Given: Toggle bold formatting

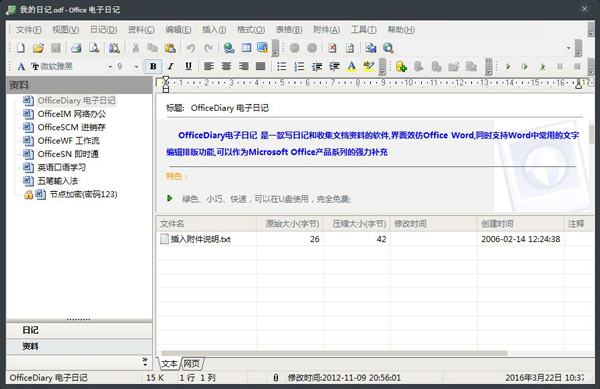Looking at the screenshot, I should coord(153,67).
